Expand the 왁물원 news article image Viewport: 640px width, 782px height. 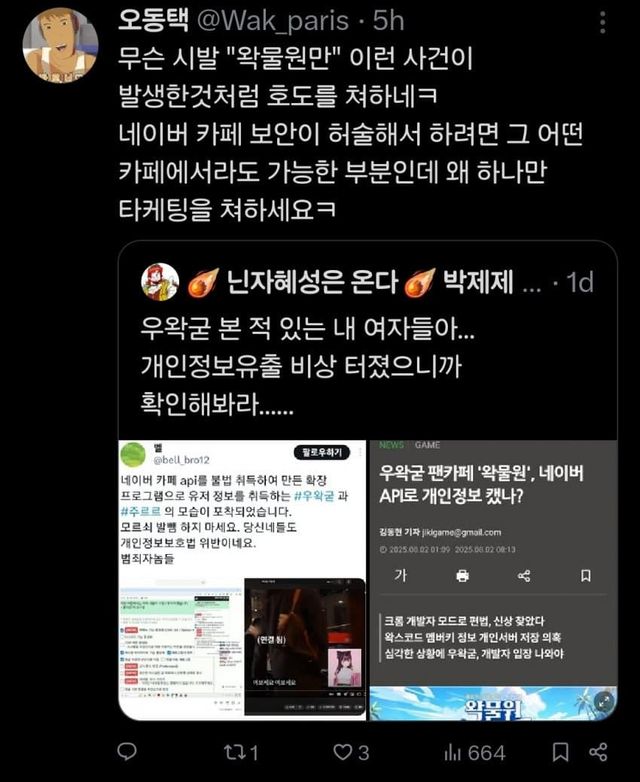point(493,580)
